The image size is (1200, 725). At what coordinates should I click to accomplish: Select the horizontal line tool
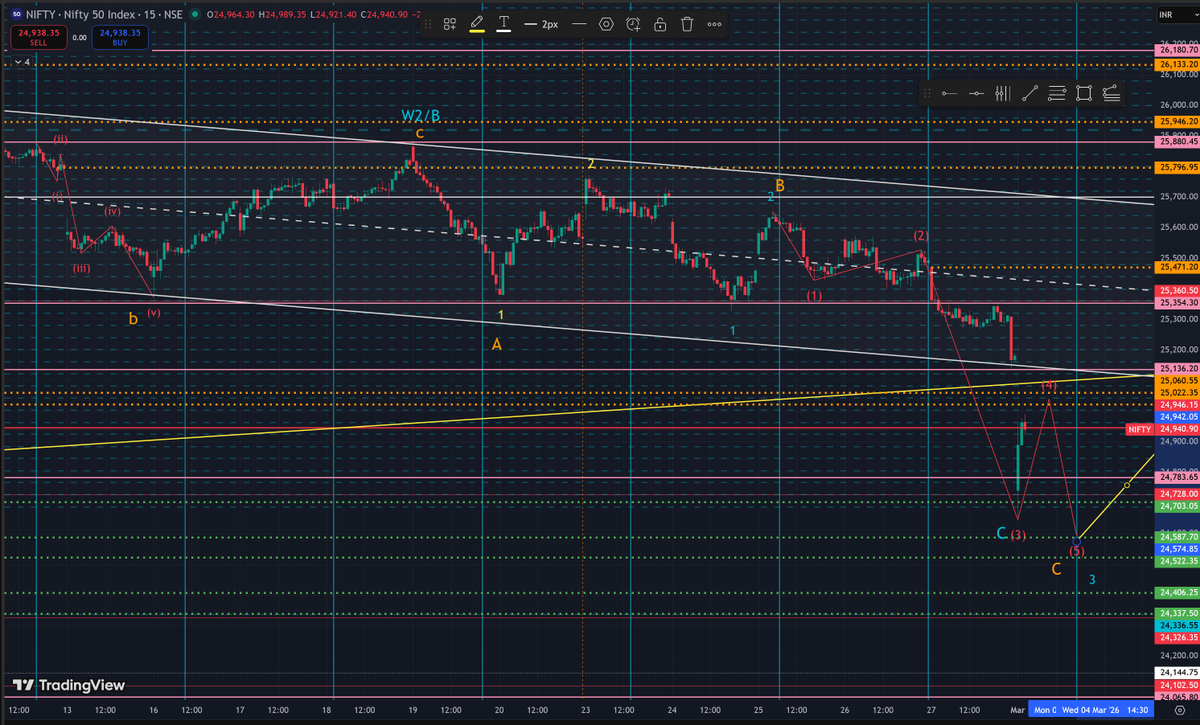click(x=977, y=93)
